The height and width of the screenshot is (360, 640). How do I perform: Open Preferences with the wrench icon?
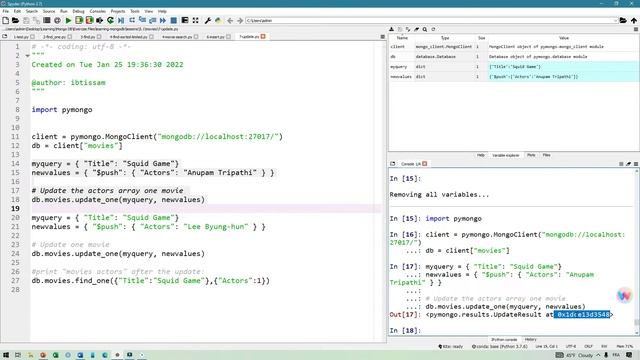pos(207,20)
